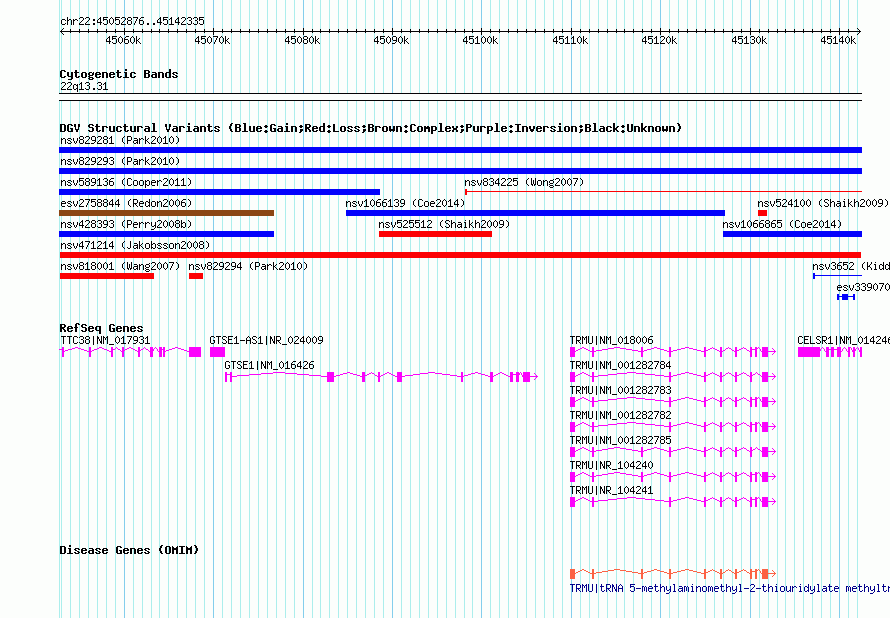Select the TTC38|NM_017931 gene model
Image resolution: width=890 pixels, height=618 pixels.
click(x=131, y=352)
